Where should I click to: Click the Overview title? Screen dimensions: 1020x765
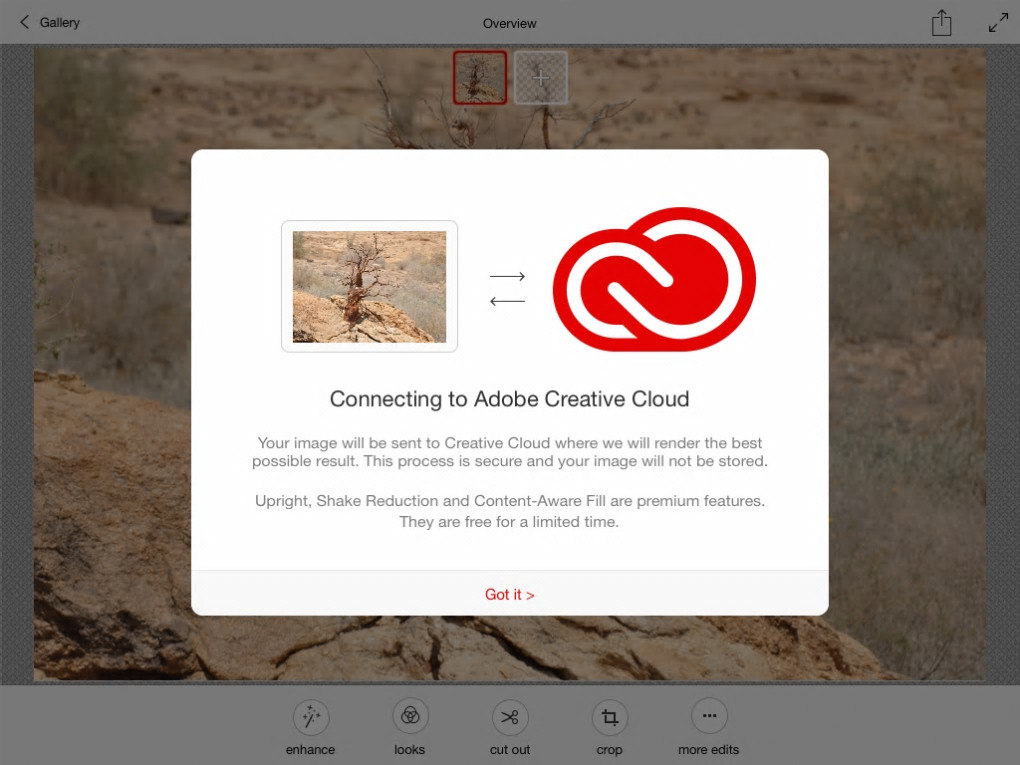(509, 23)
